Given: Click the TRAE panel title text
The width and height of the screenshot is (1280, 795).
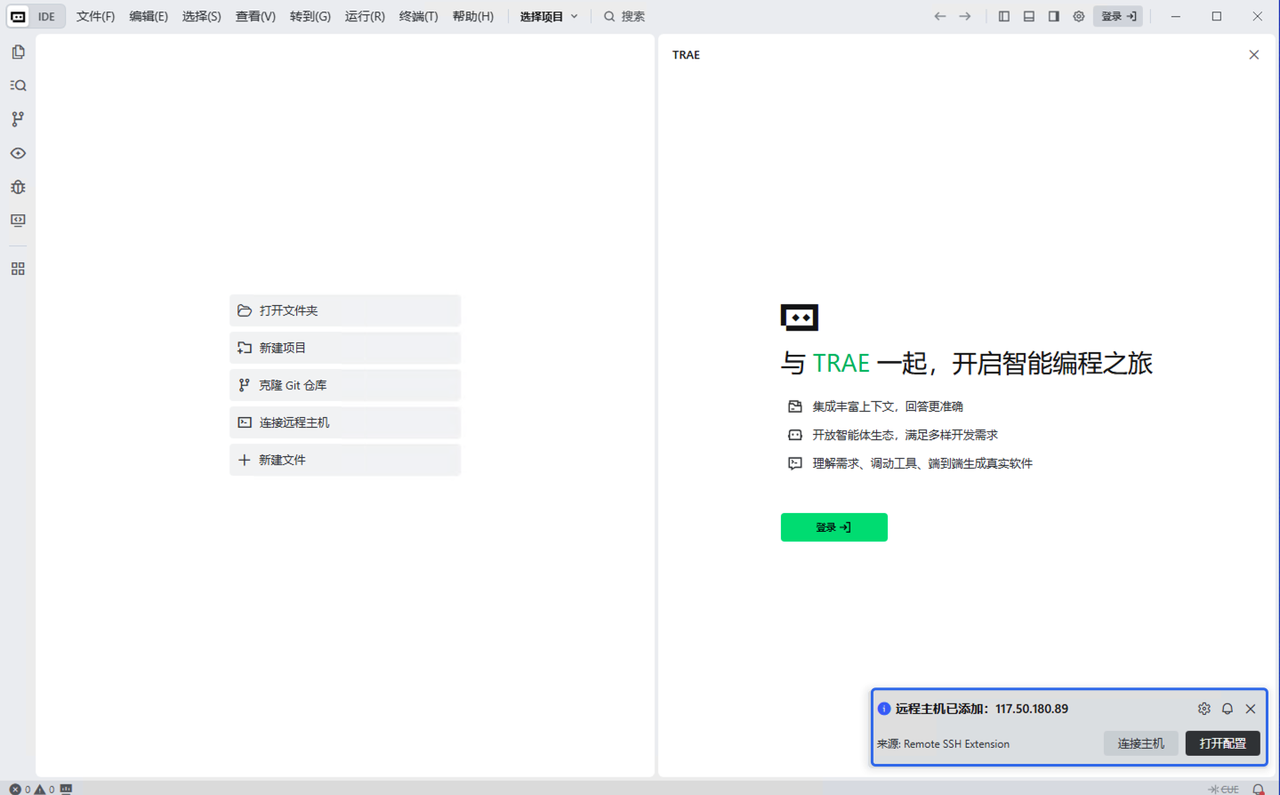Looking at the screenshot, I should 686,55.
